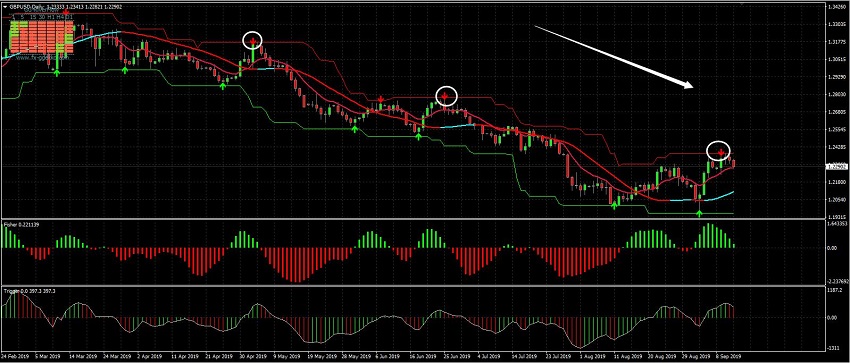
Task: Click green buy arrow in early August 2019
Action: point(614,205)
